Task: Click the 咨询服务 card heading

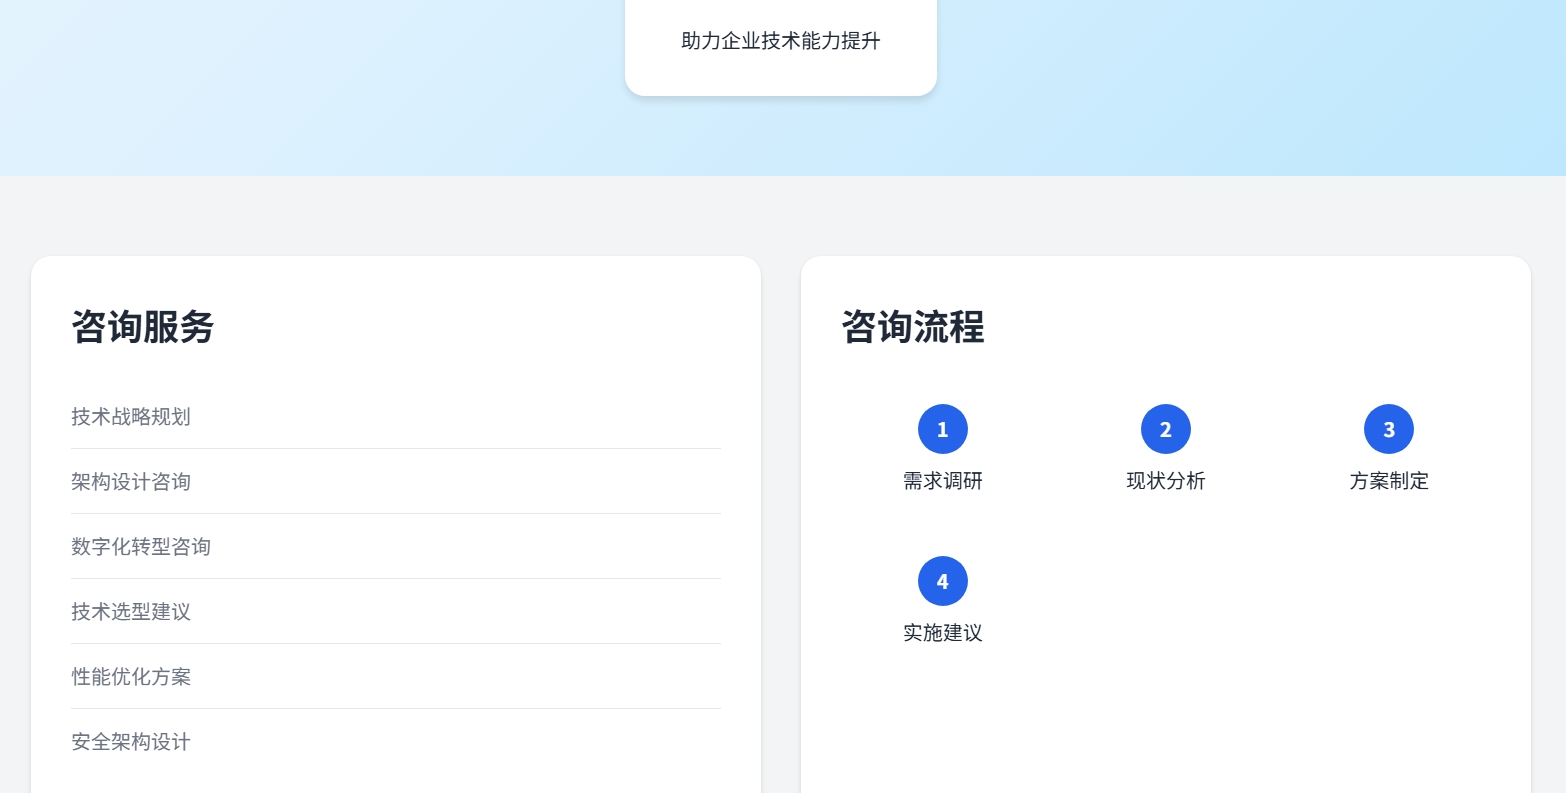Action: pos(142,327)
